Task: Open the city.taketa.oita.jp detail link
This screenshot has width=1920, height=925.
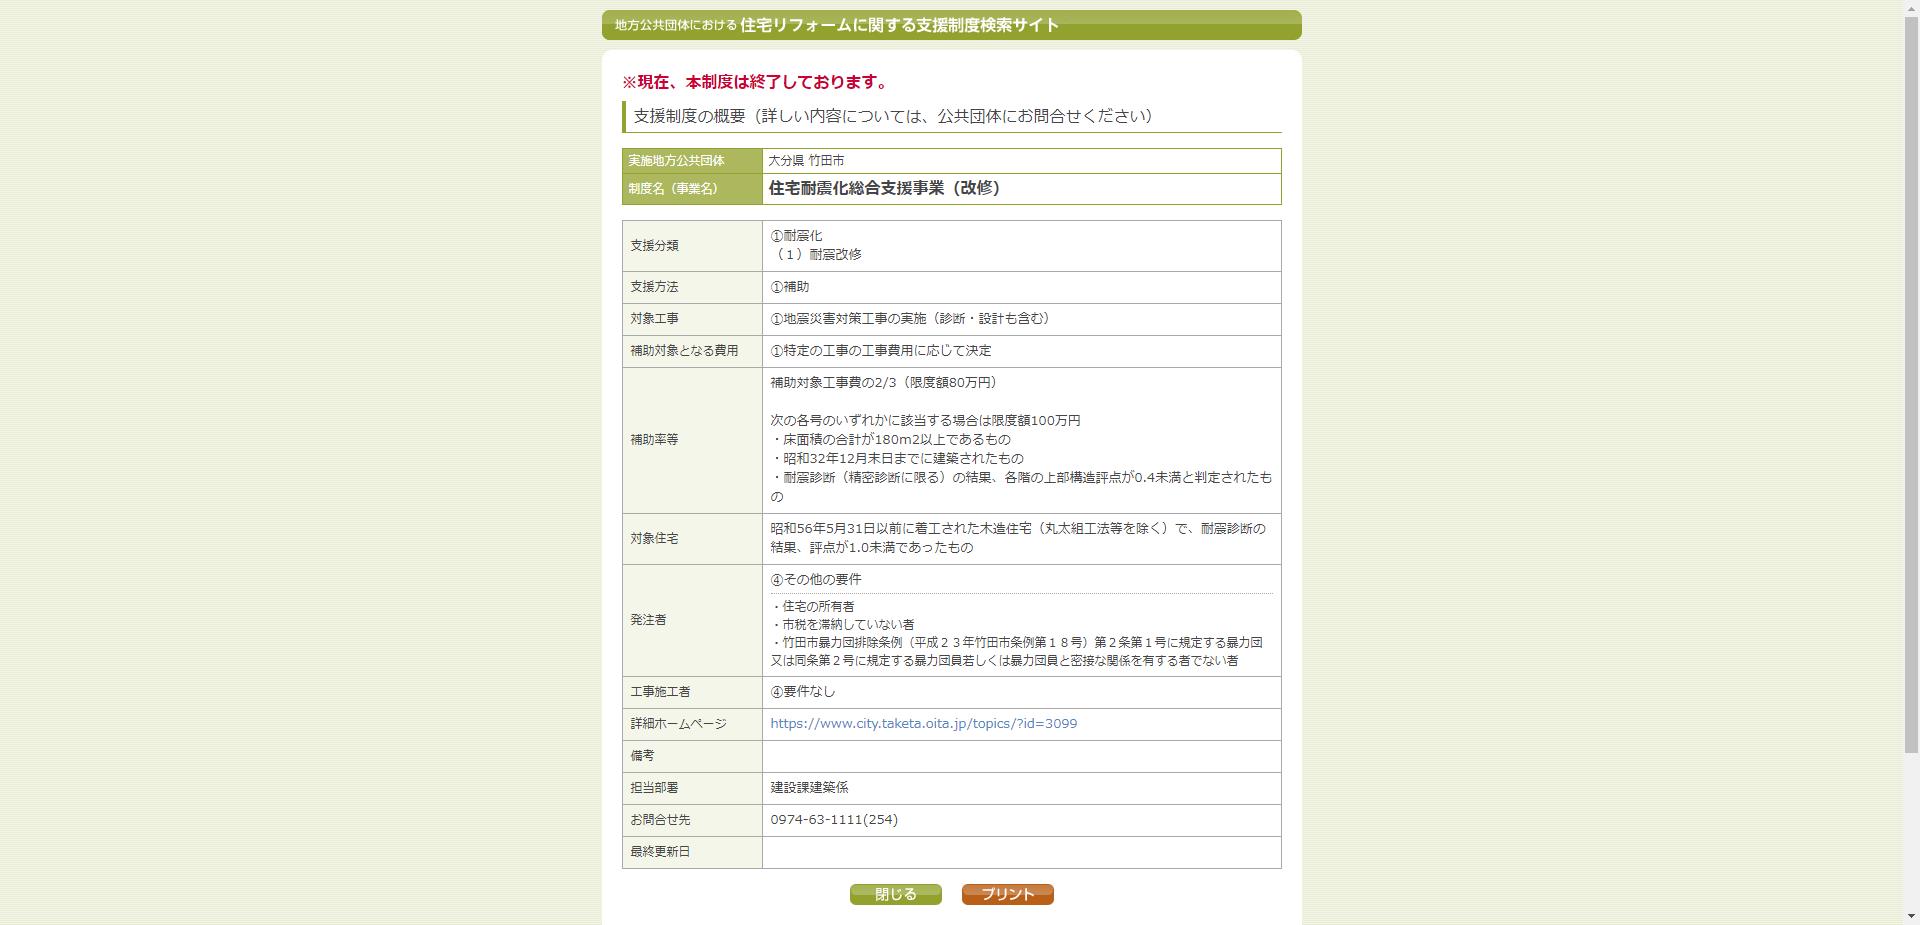Action: point(922,723)
